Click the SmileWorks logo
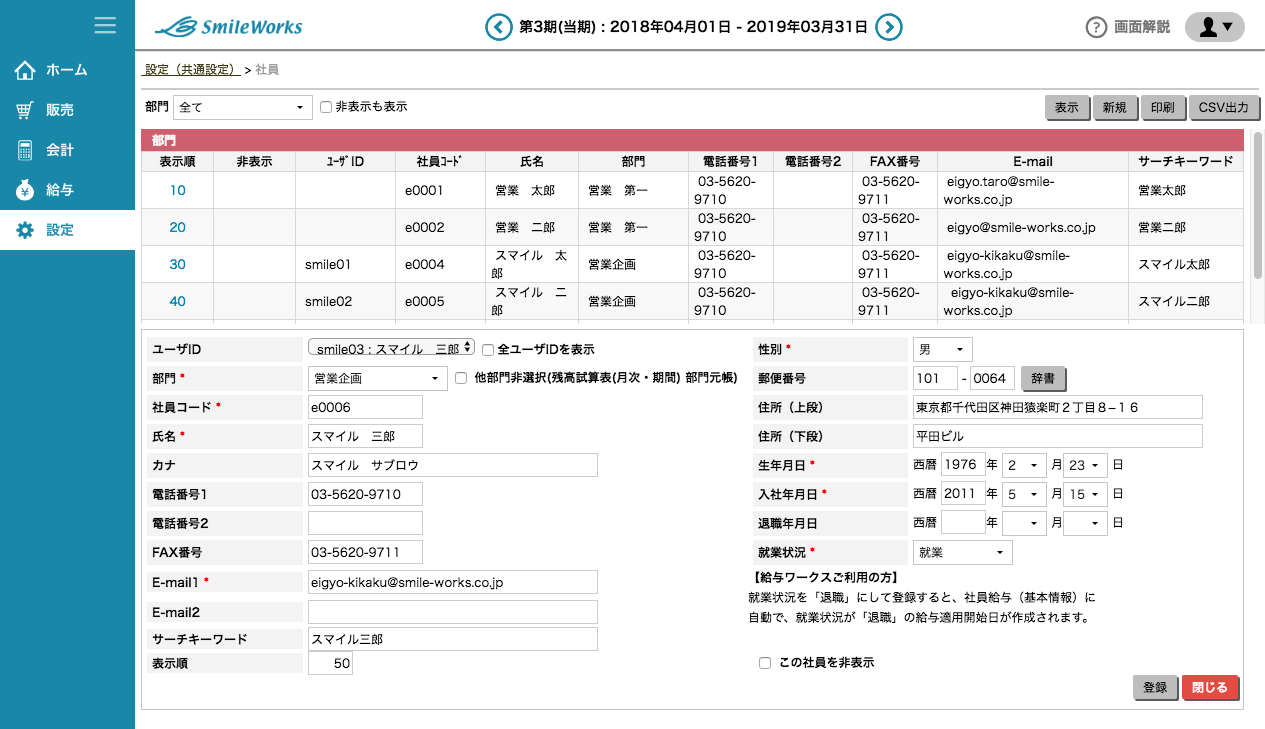Image resolution: width=1265 pixels, height=729 pixels. [x=230, y=27]
